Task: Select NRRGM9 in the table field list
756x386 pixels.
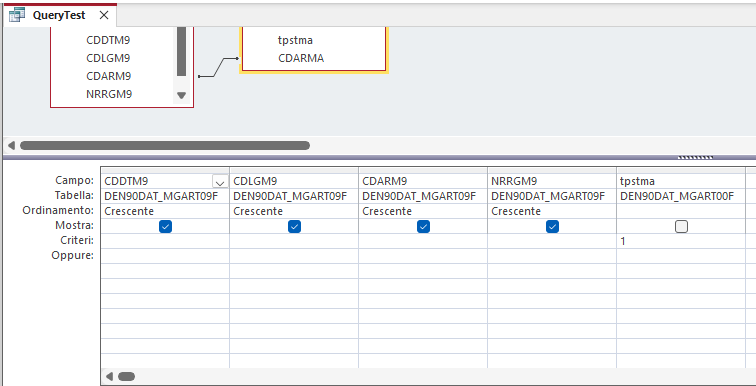Action: coord(109,94)
